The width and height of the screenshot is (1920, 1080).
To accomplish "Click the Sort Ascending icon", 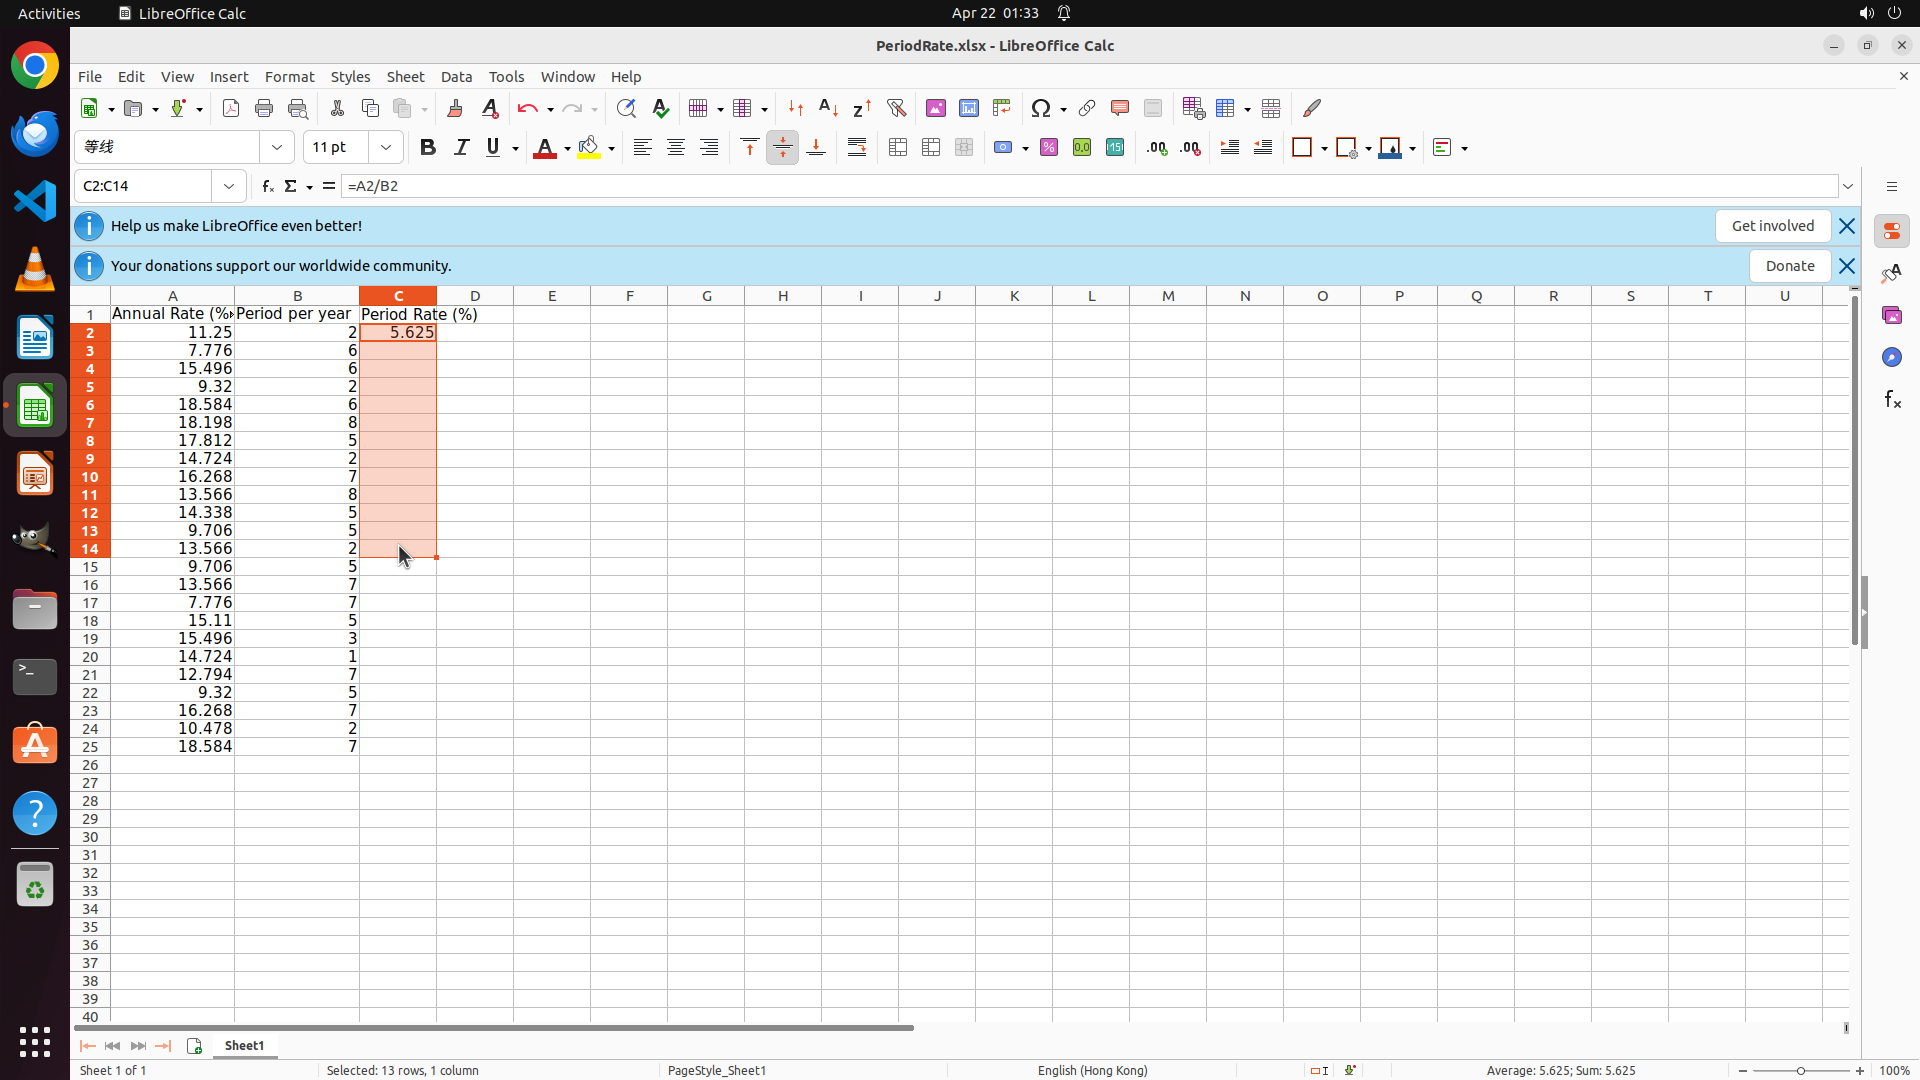I will pos(828,108).
